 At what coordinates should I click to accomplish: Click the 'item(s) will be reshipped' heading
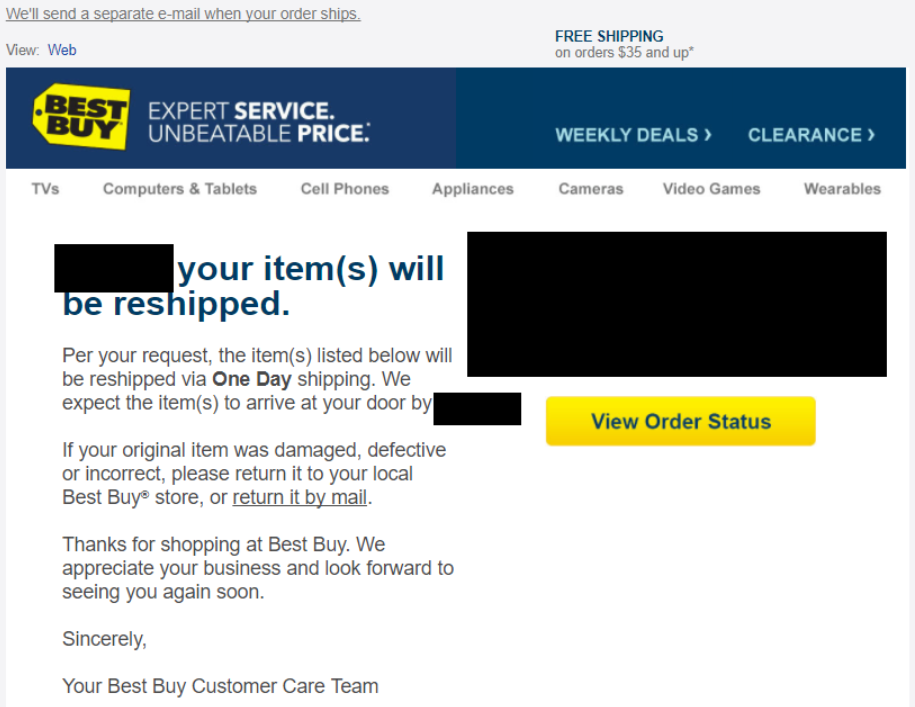(253, 286)
